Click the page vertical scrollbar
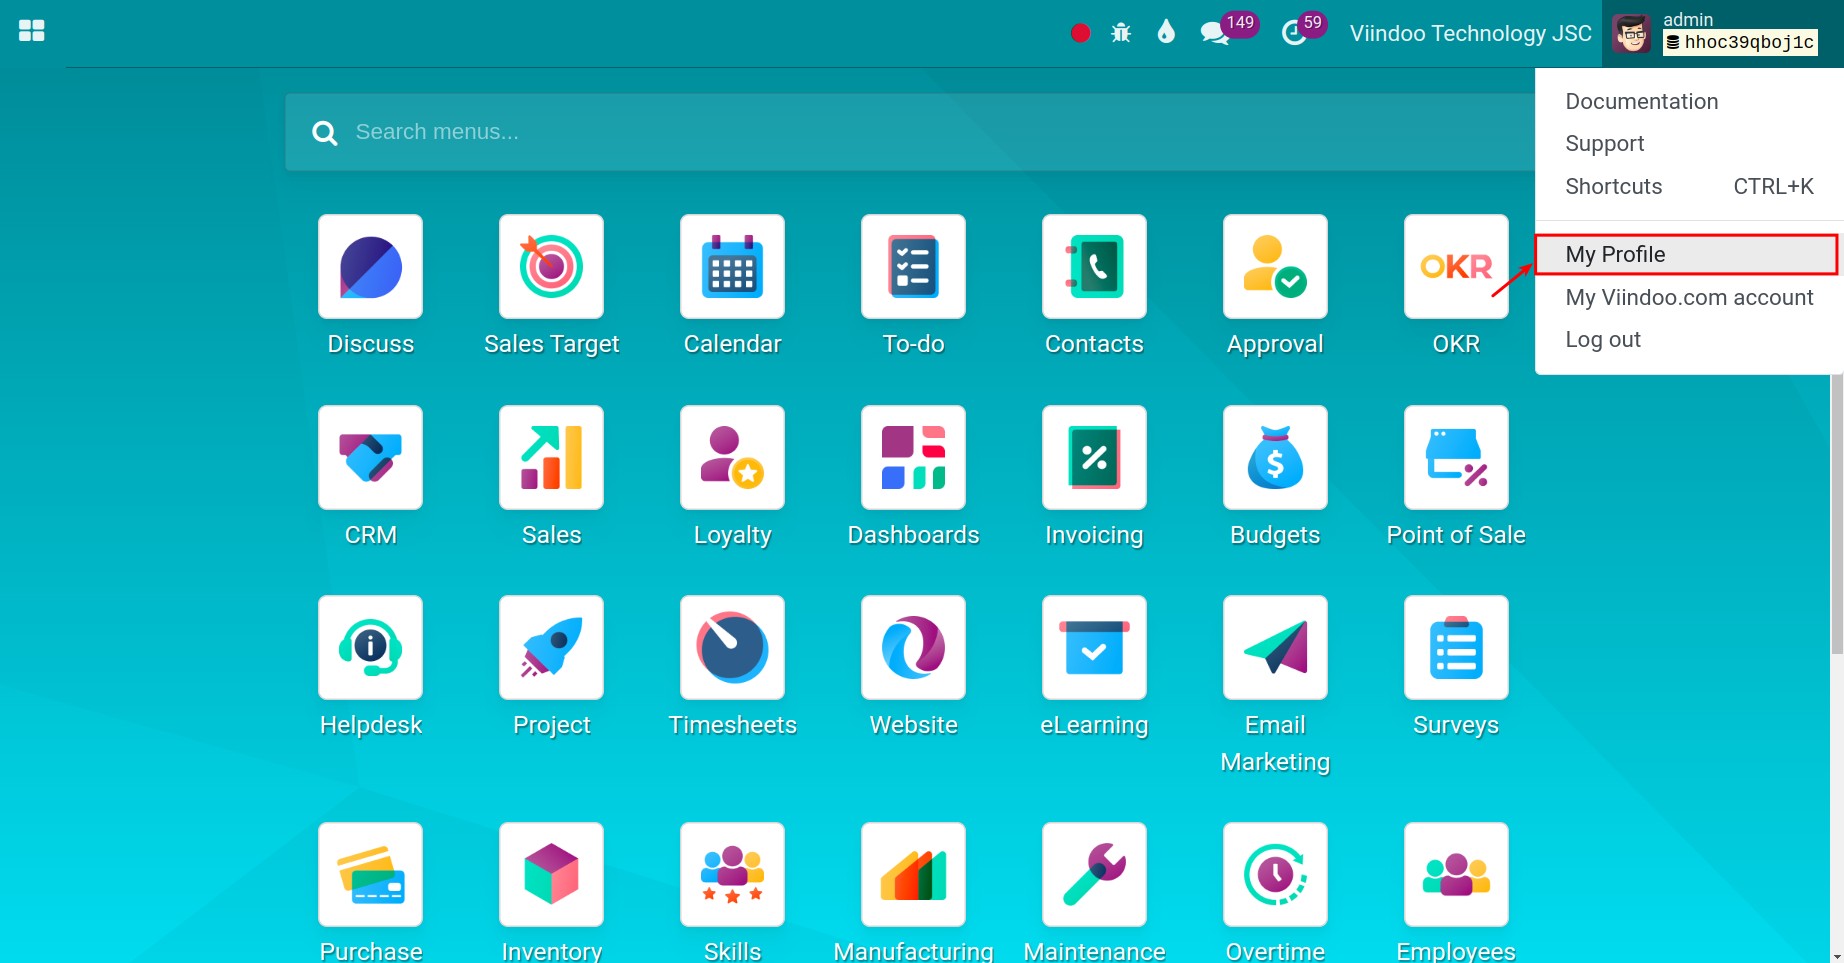 pyautogui.click(x=1837, y=515)
